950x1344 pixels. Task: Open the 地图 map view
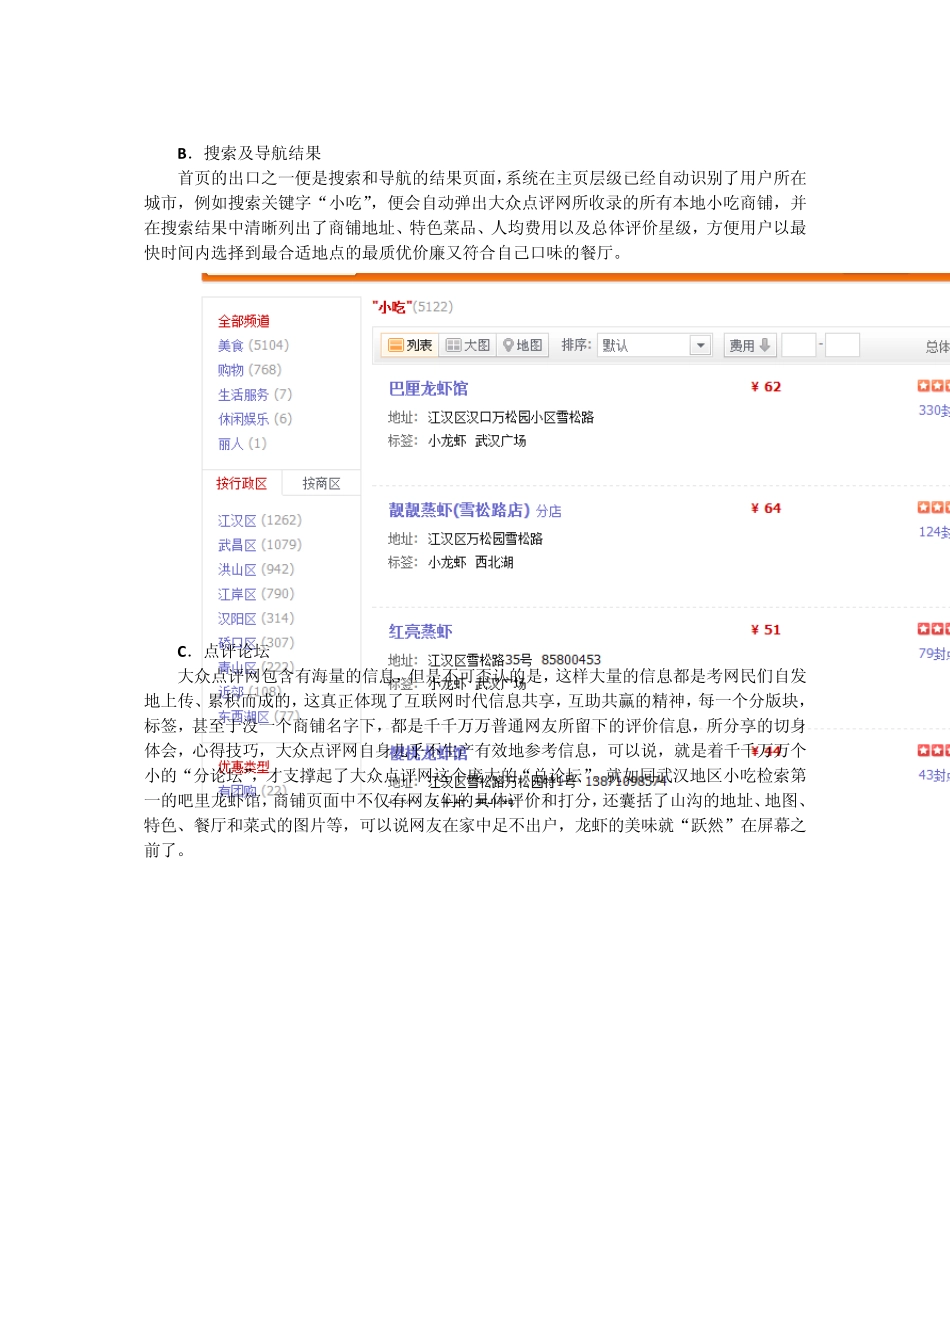pyautogui.click(x=522, y=345)
